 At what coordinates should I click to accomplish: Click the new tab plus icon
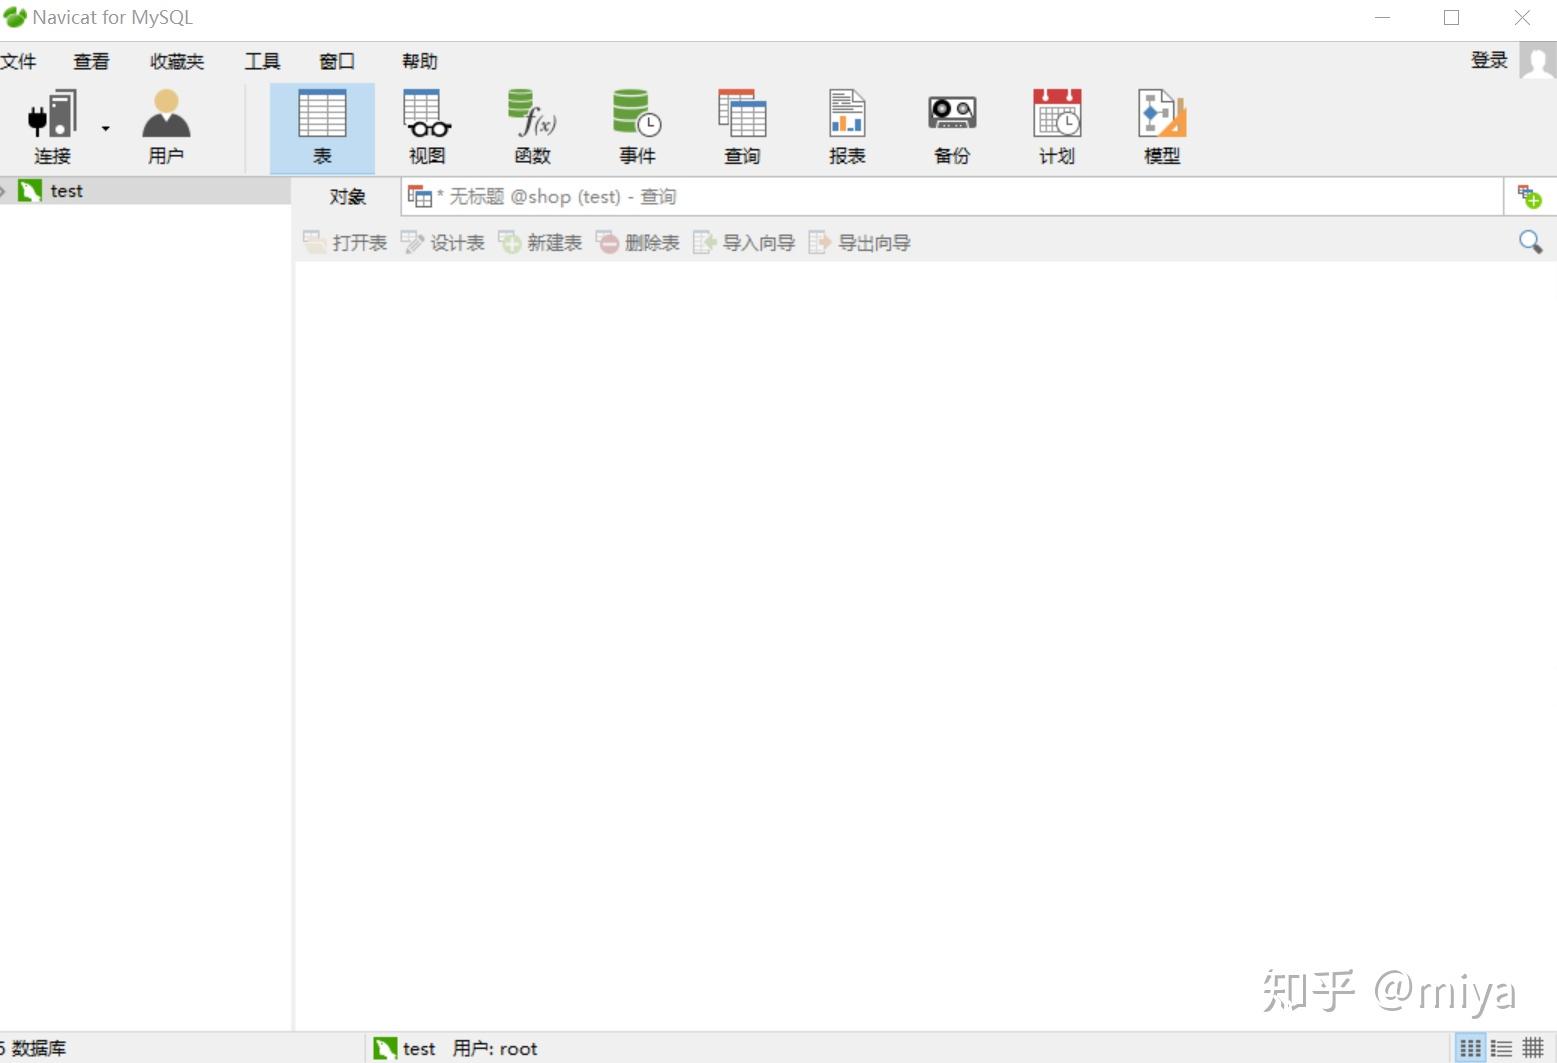(x=1530, y=196)
